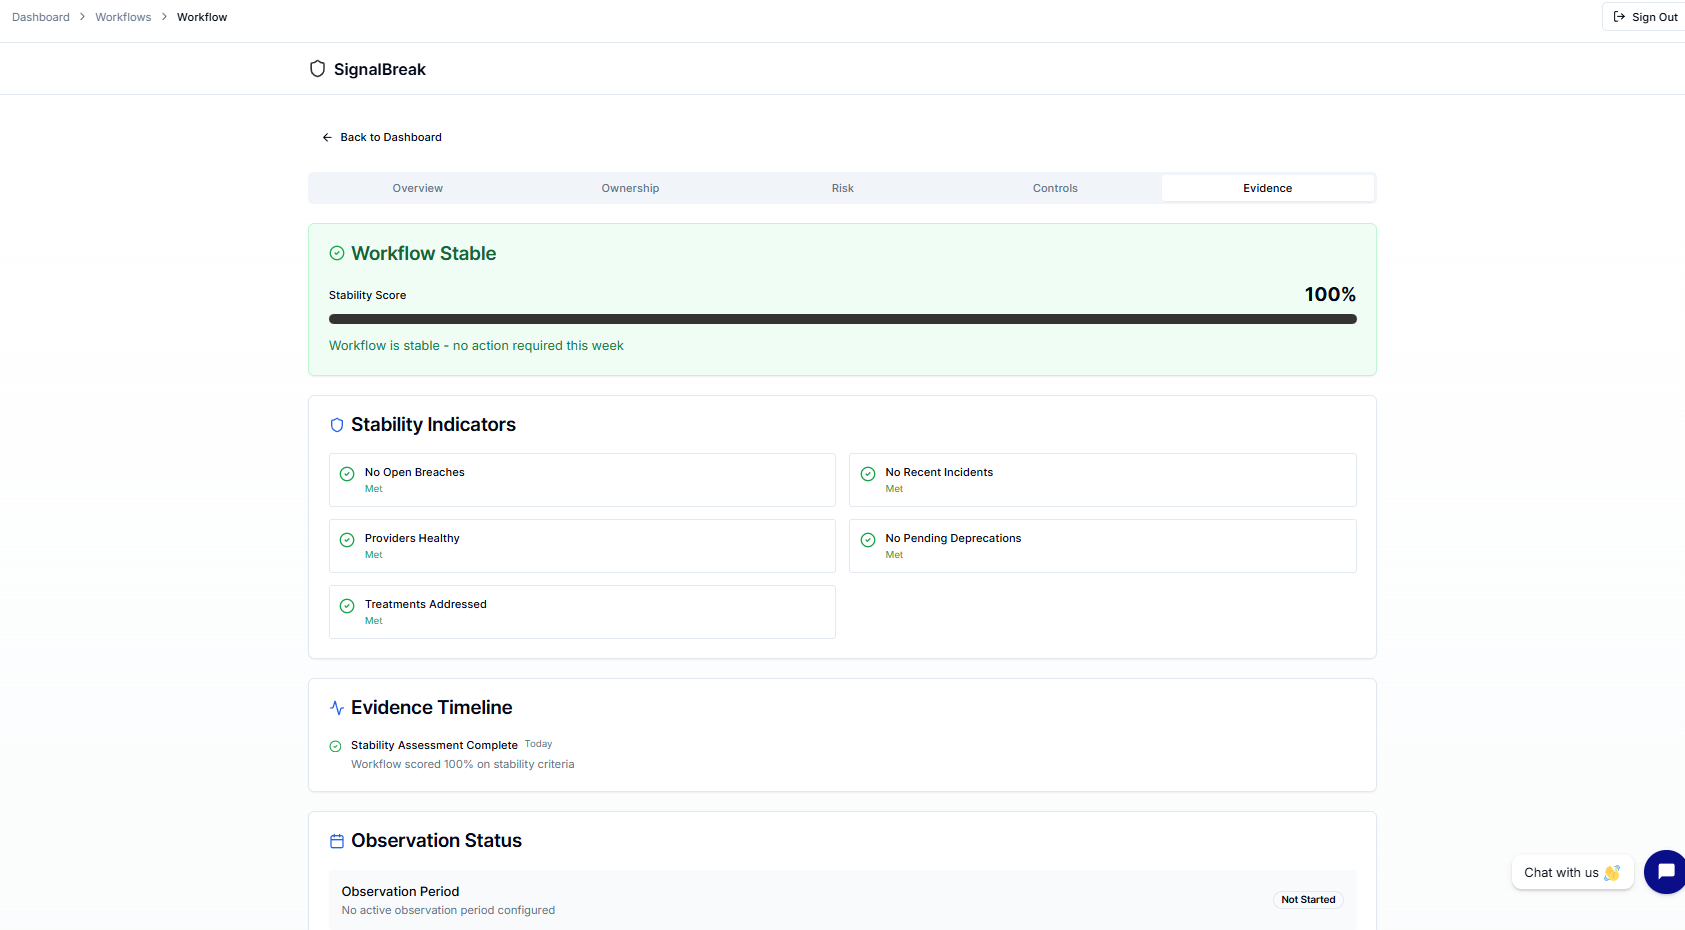Image resolution: width=1685 pixels, height=930 pixels.
Task: Click the waveform icon beside Evidence Timeline
Action: pyautogui.click(x=337, y=707)
